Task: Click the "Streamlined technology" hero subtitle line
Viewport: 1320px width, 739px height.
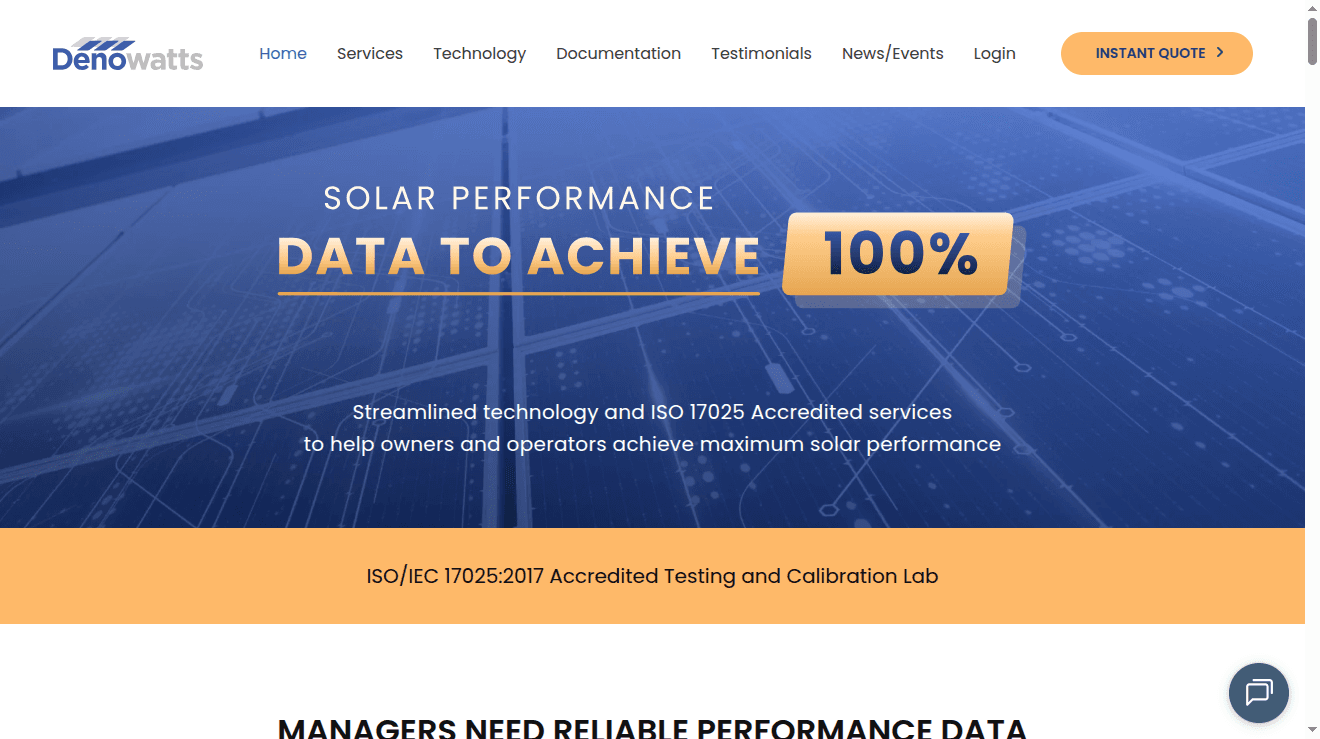Action: click(x=652, y=412)
